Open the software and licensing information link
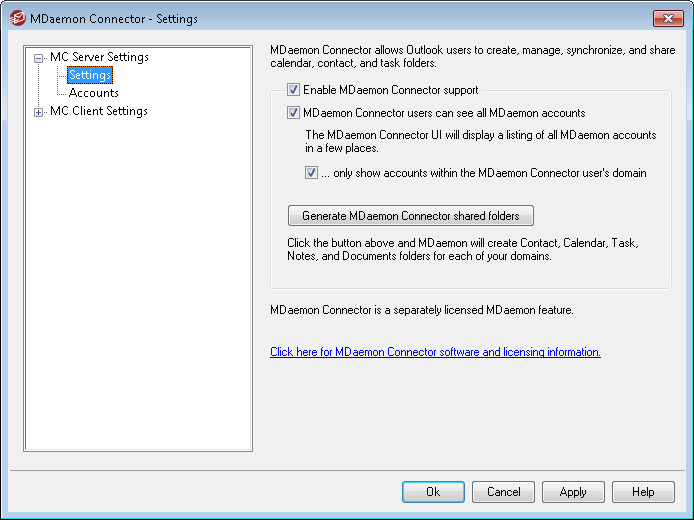This screenshot has height=520, width=694. (x=435, y=352)
